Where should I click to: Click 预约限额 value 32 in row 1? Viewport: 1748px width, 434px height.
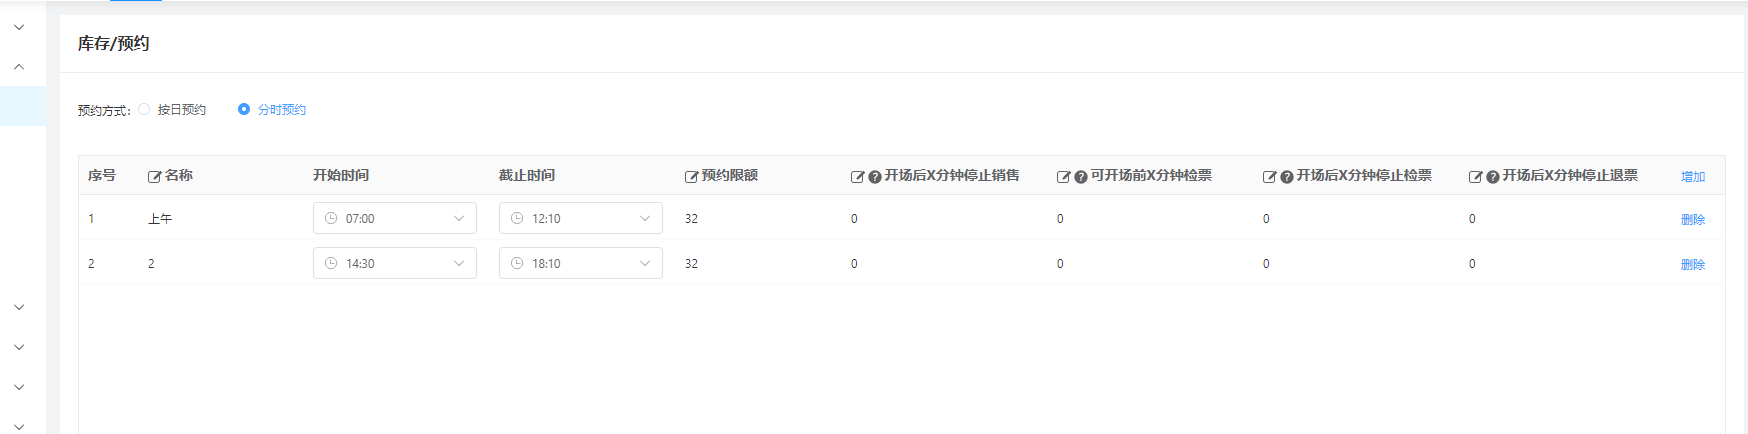pyautogui.click(x=691, y=219)
